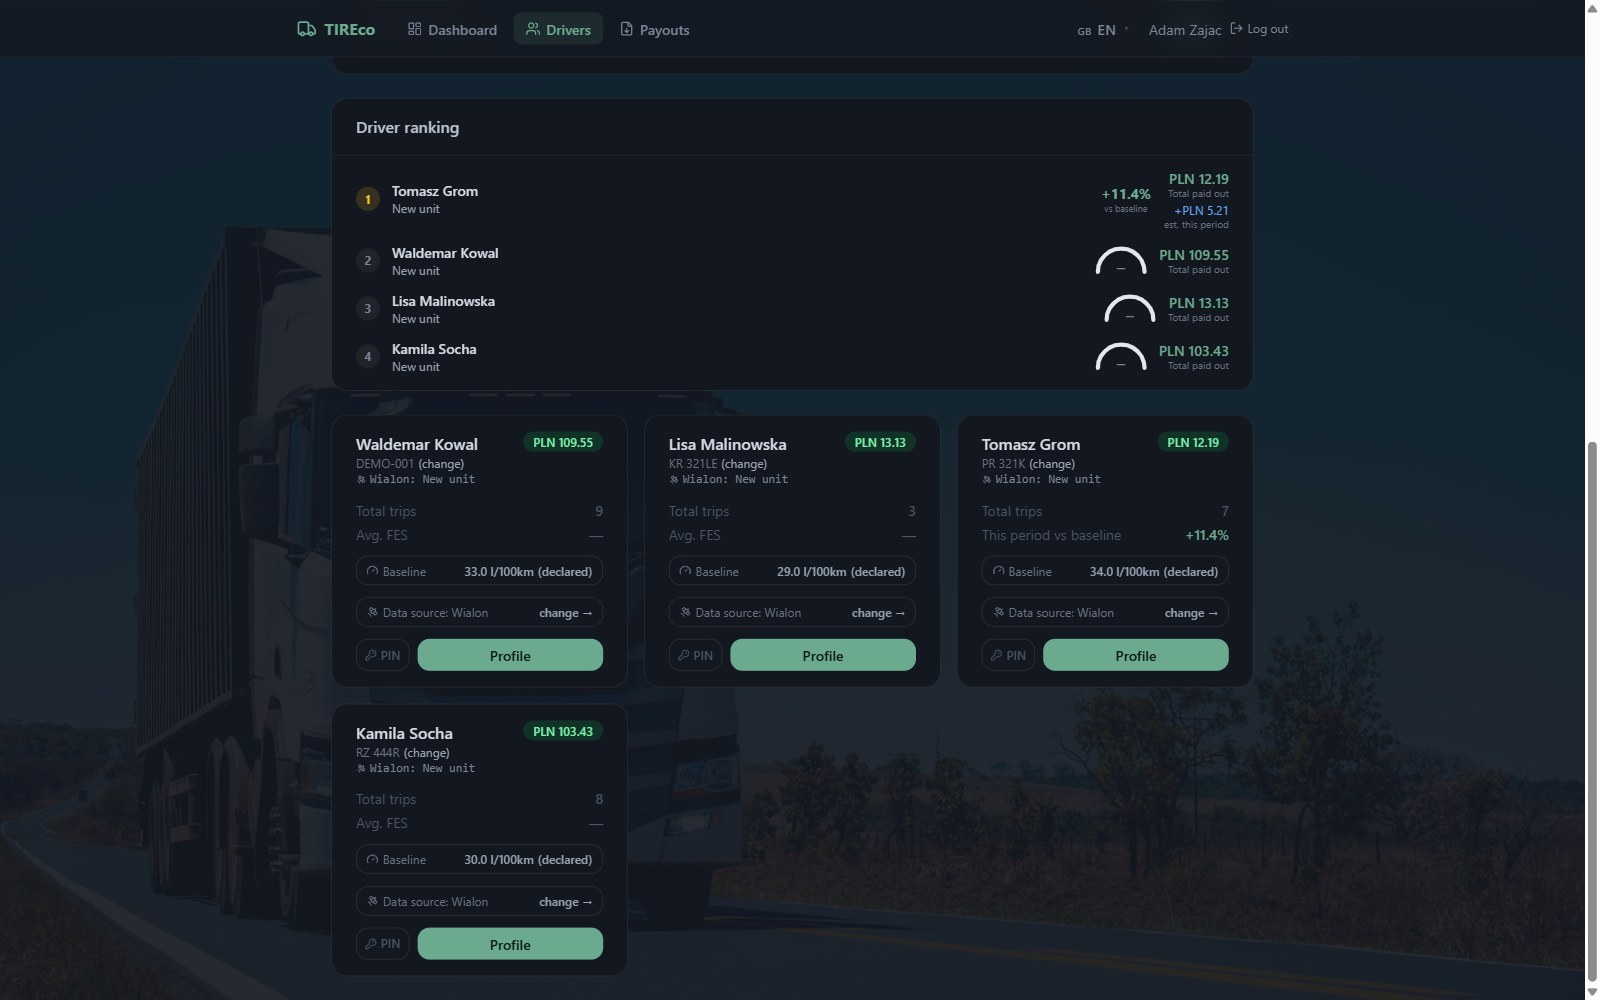Change data source for Tomasz Grom
Viewport: 1600px width, 1000px height.
[x=1191, y=613]
